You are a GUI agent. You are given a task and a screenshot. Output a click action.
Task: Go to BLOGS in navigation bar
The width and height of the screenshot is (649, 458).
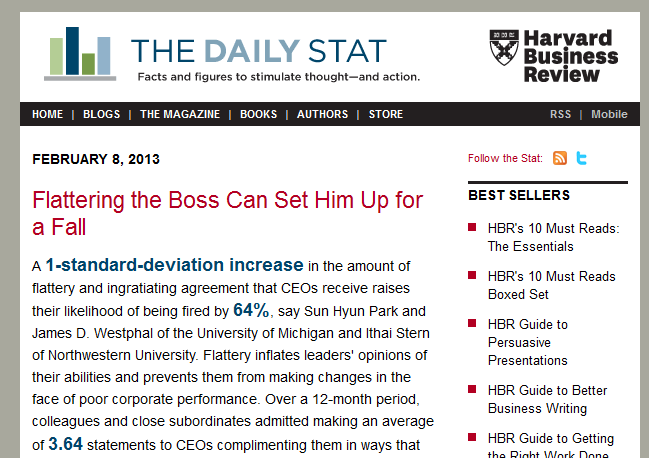point(101,114)
